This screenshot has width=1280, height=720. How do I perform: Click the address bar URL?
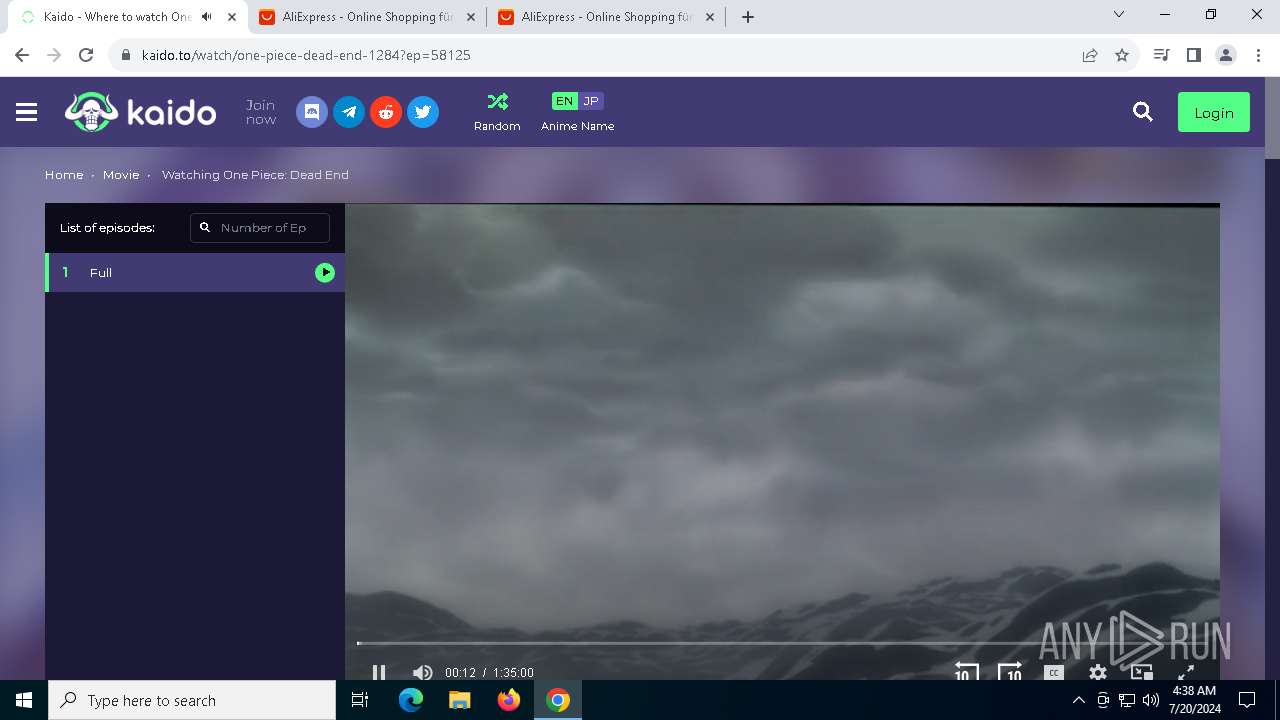click(x=306, y=55)
